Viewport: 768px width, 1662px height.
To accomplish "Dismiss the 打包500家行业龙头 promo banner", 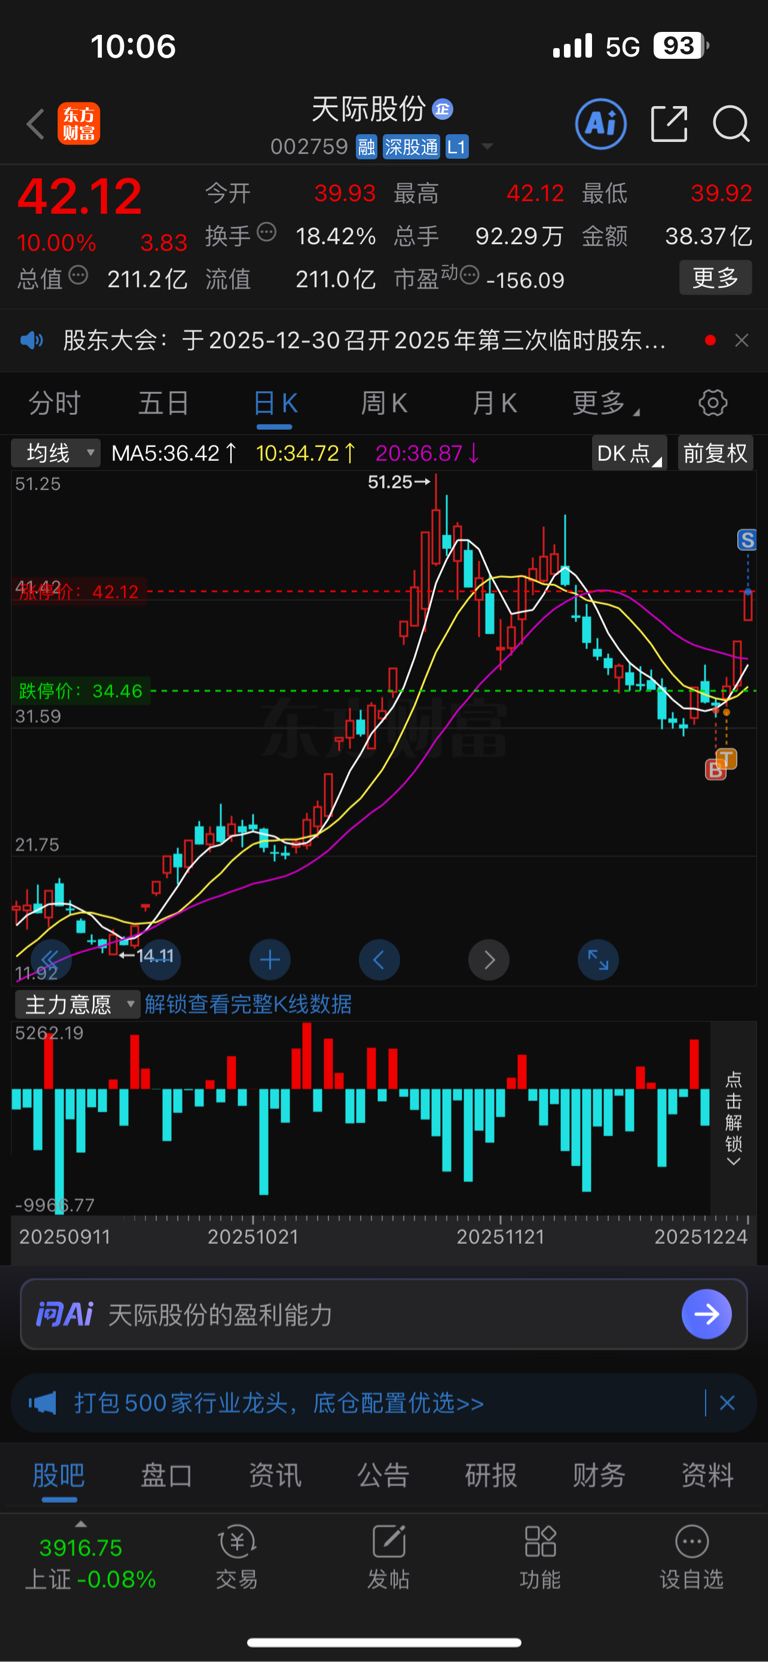I will [727, 1403].
